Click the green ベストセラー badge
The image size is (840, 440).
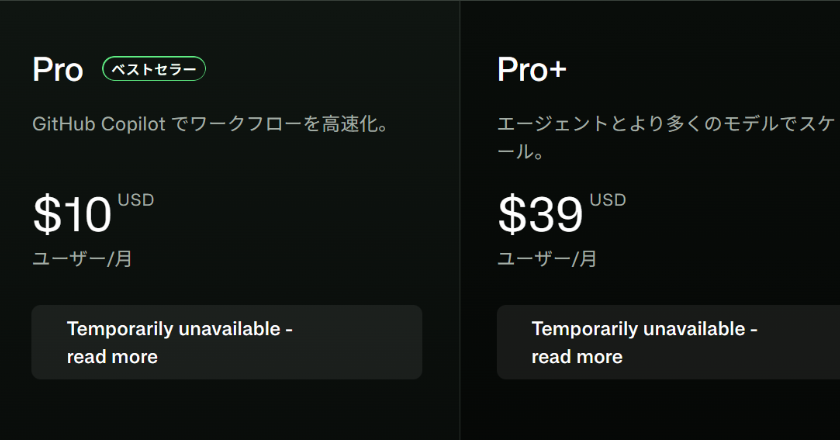pyautogui.click(x=154, y=69)
